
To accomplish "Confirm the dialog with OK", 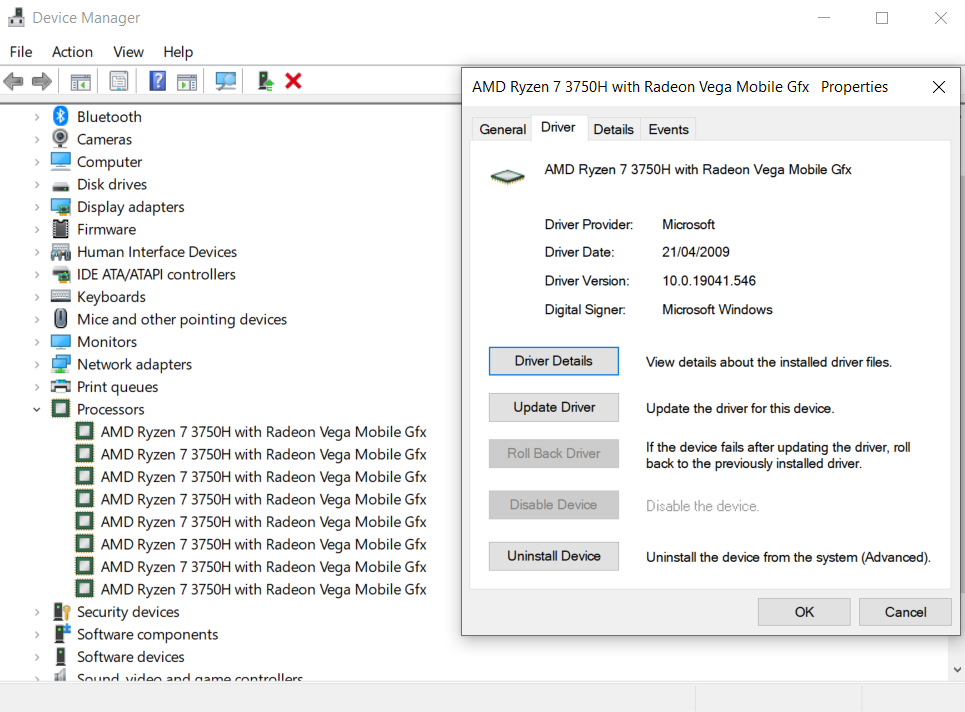I will pyautogui.click(x=804, y=612).
